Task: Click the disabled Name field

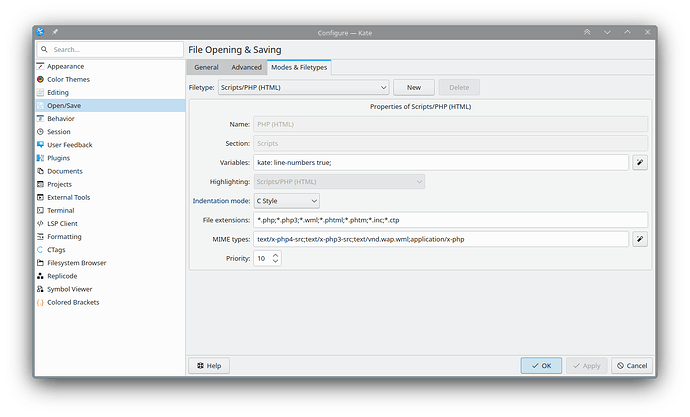Action: tap(451, 124)
